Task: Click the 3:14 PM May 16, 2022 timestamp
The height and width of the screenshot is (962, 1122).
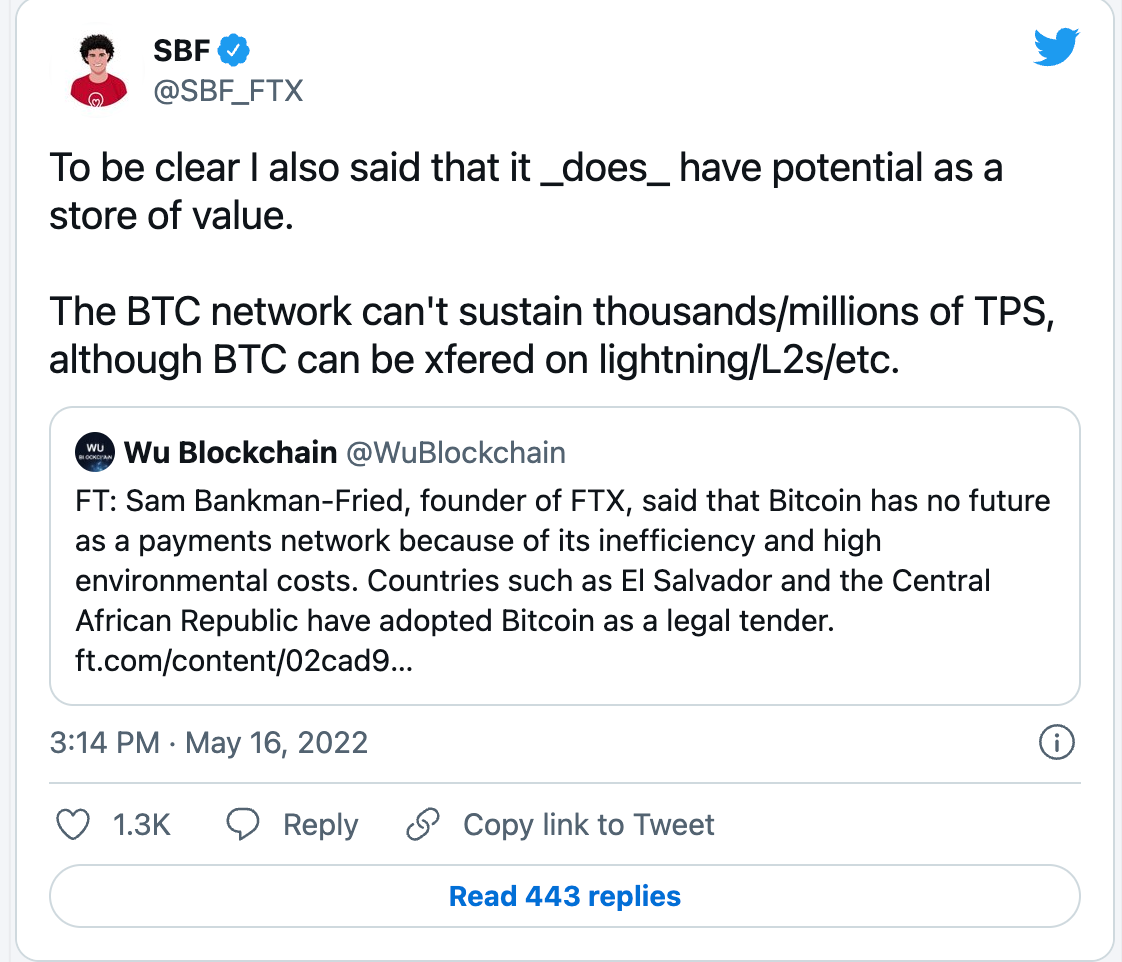Action: point(209,743)
